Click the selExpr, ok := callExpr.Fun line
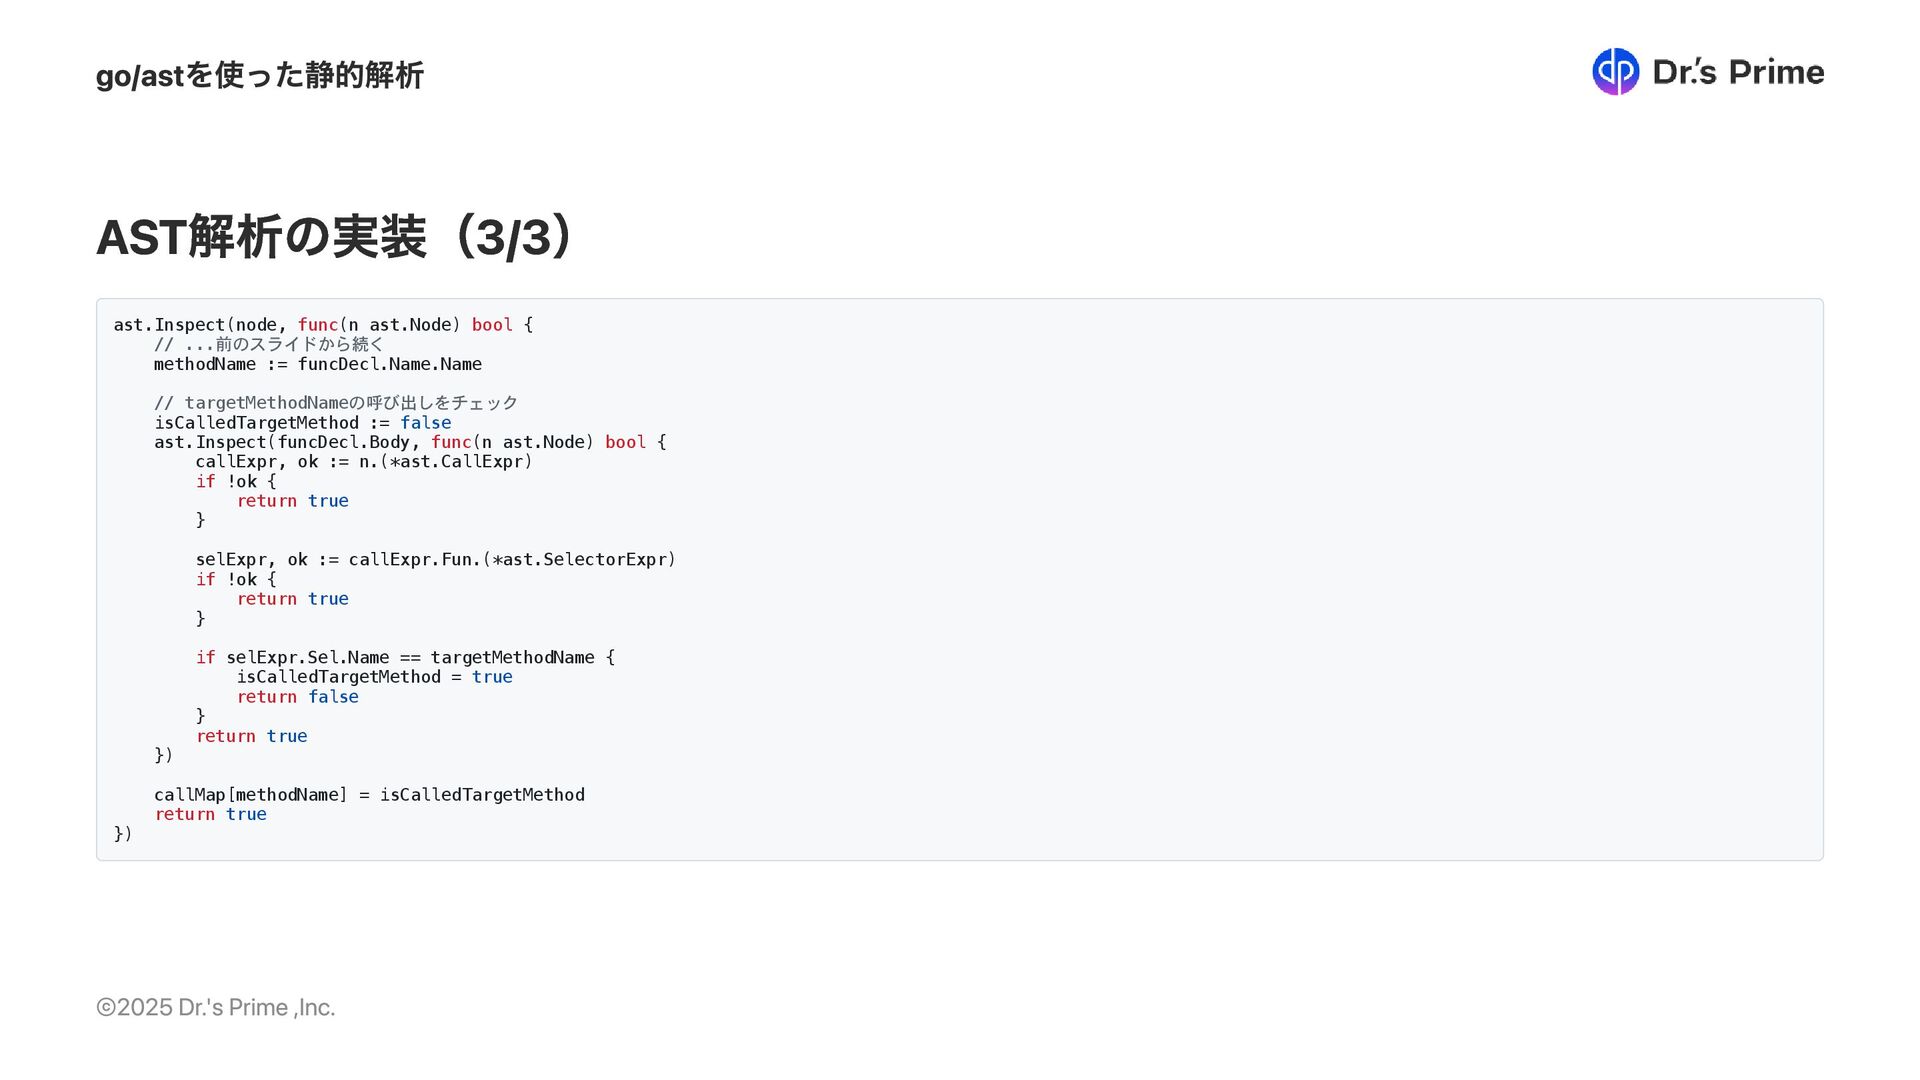This screenshot has width=1920, height=1080. click(x=436, y=560)
